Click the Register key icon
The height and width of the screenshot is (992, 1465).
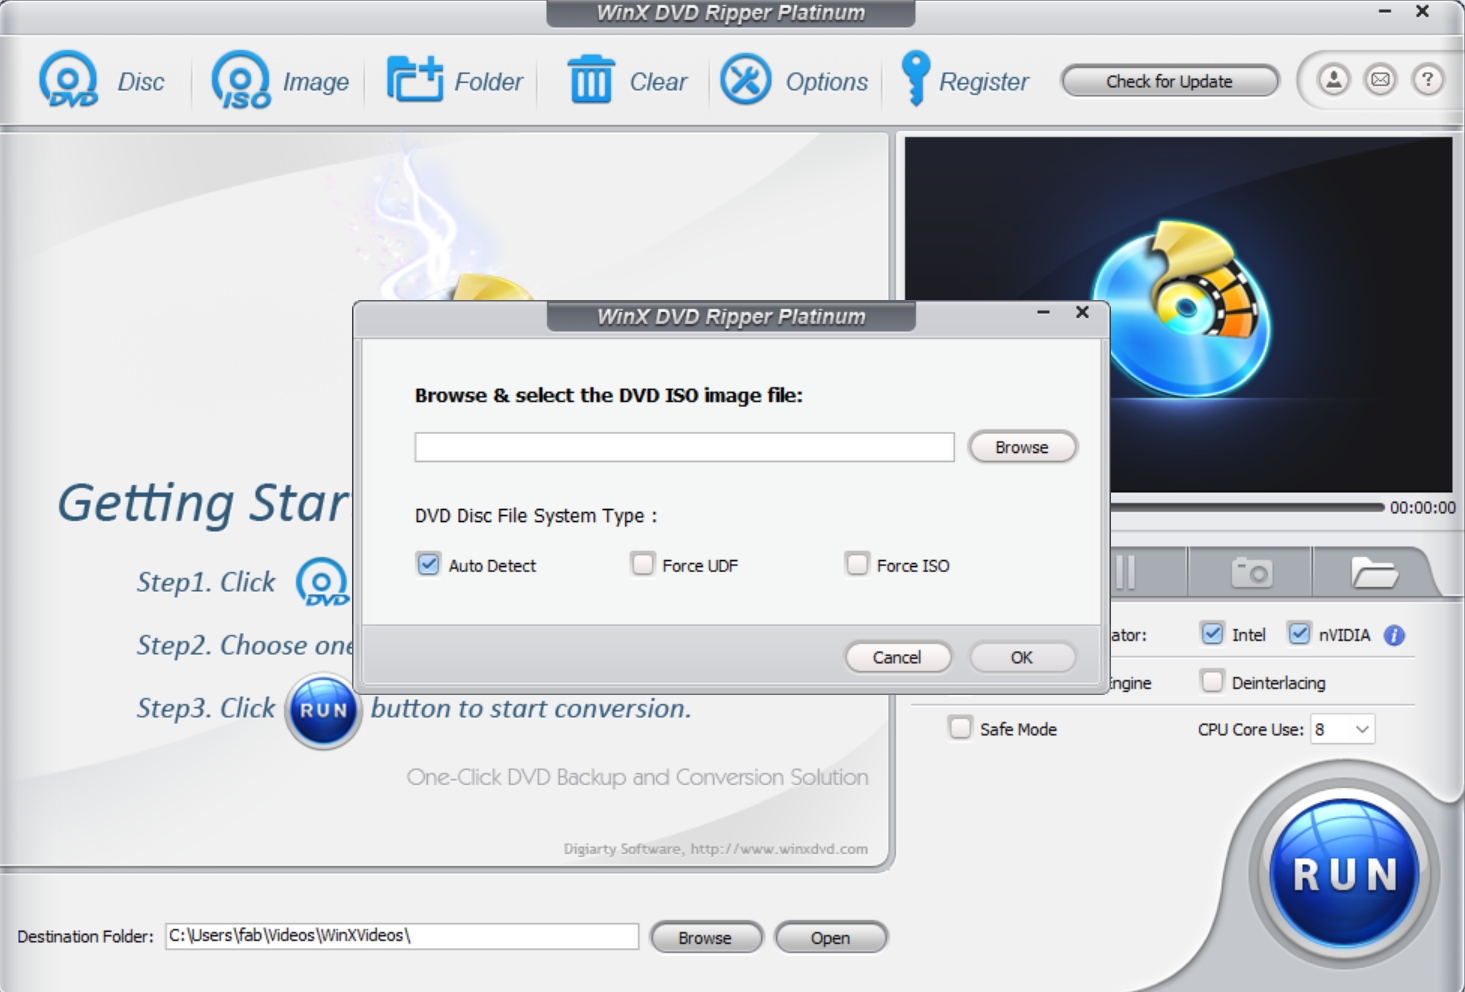point(912,79)
